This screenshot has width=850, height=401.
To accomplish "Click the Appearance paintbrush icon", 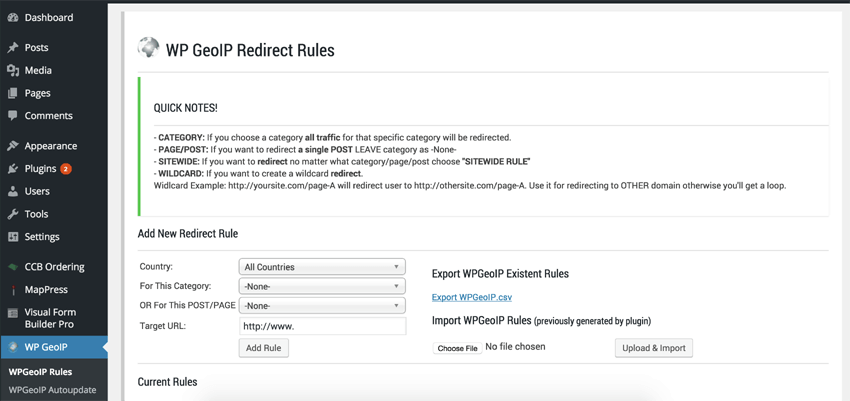I will tap(12, 146).
